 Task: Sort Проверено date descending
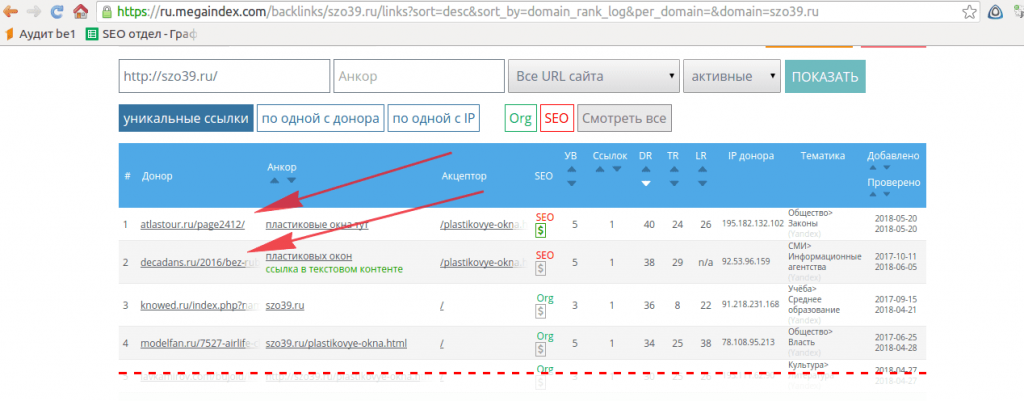[887, 194]
